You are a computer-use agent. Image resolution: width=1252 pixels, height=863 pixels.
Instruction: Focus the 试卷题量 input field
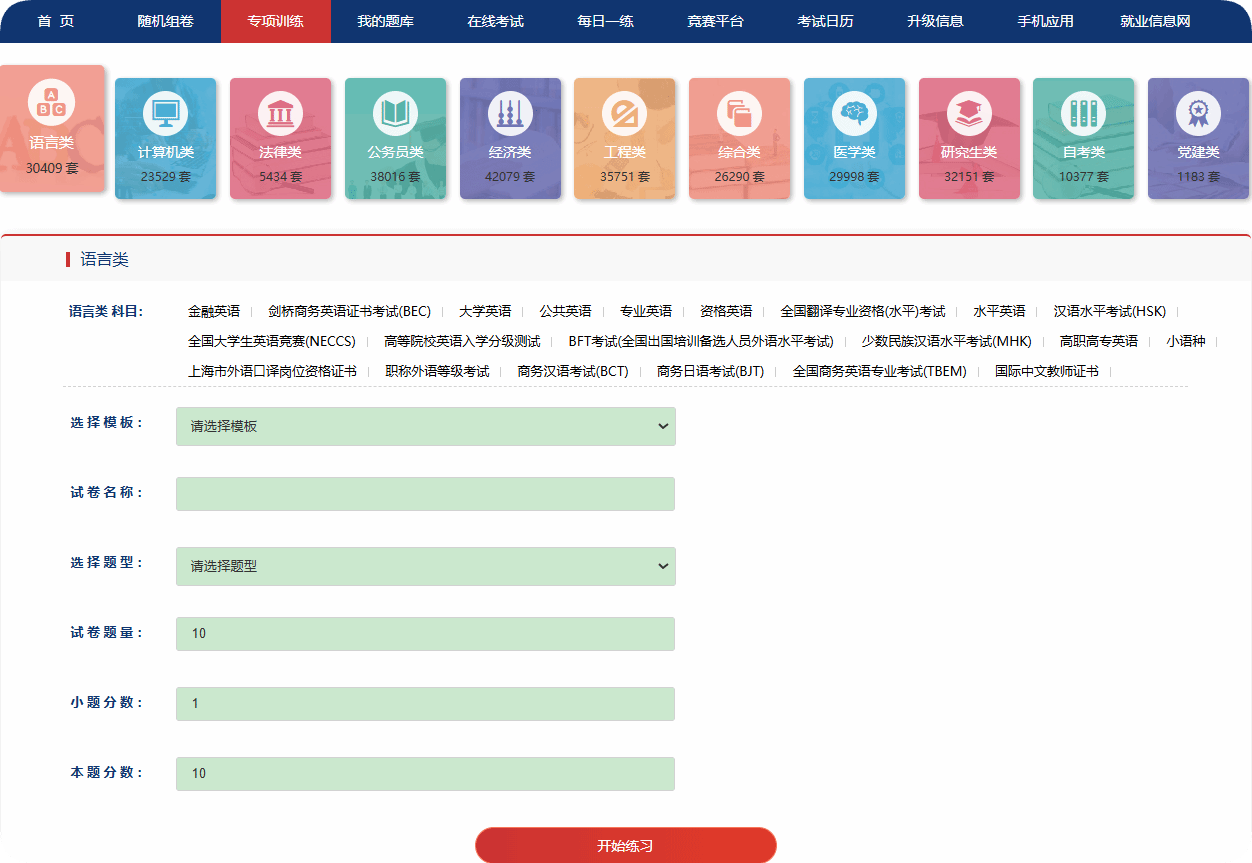[425, 634]
